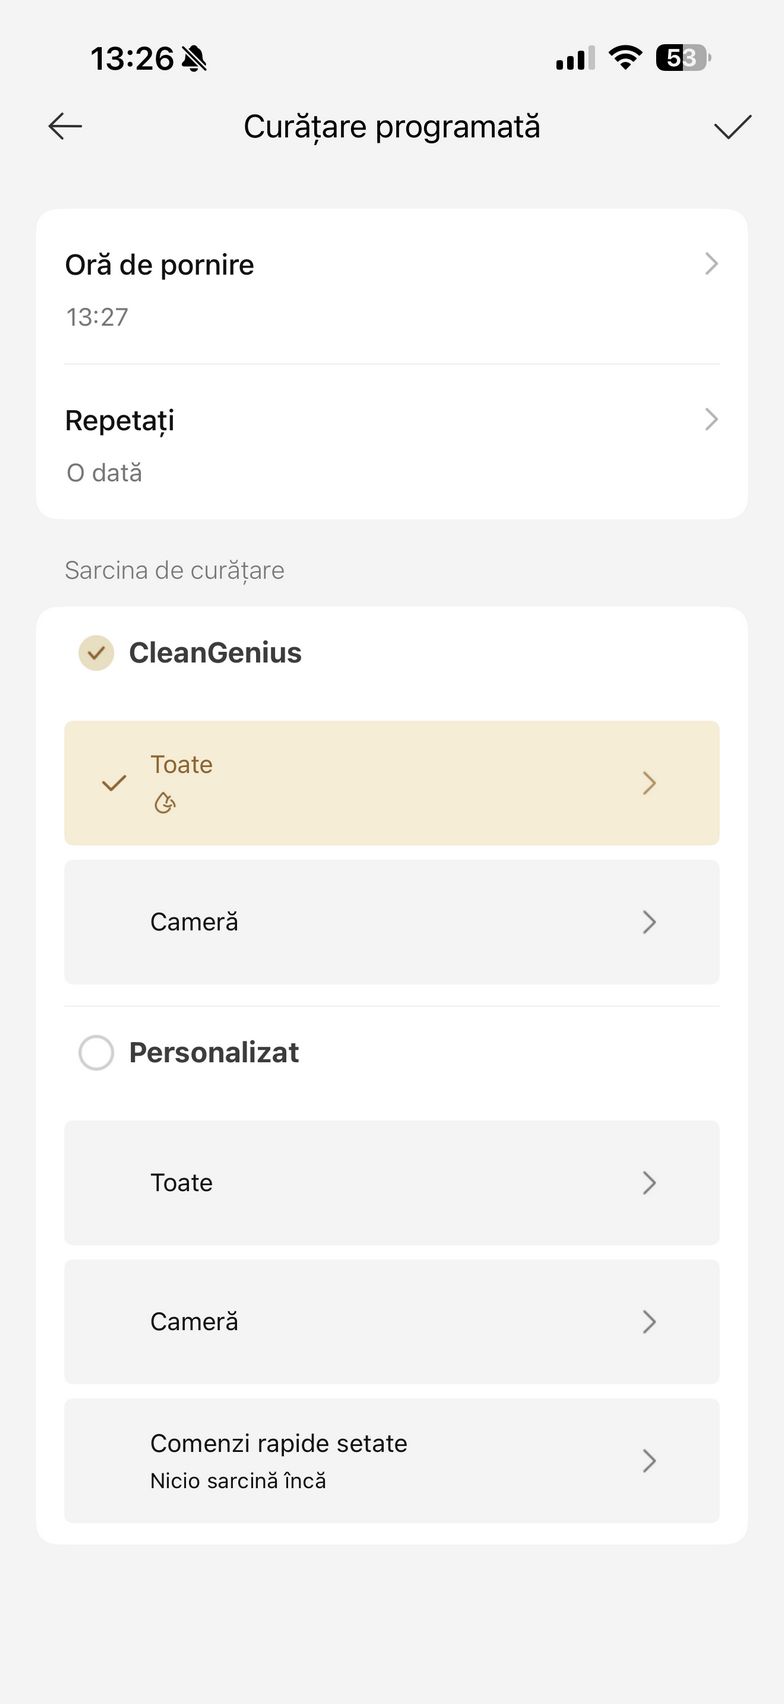Tap the checkmark inside highlighted Toate row
The height and width of the screenshot is (1704, 784).
tap(115, 783)
